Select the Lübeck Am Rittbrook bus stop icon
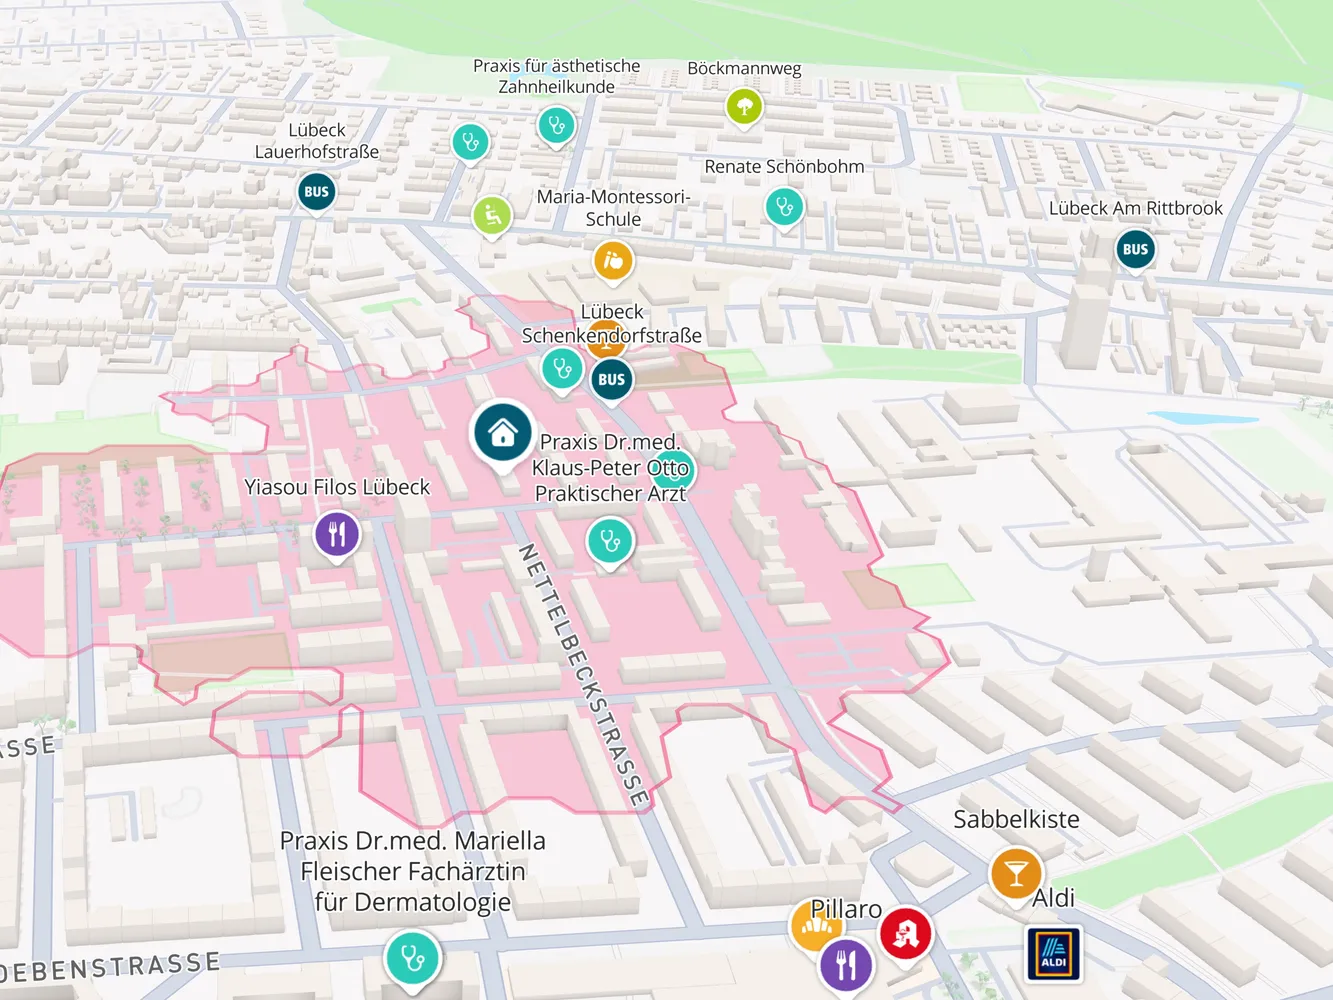Screen dimensions: 1333x1000 click(1135, 250)
